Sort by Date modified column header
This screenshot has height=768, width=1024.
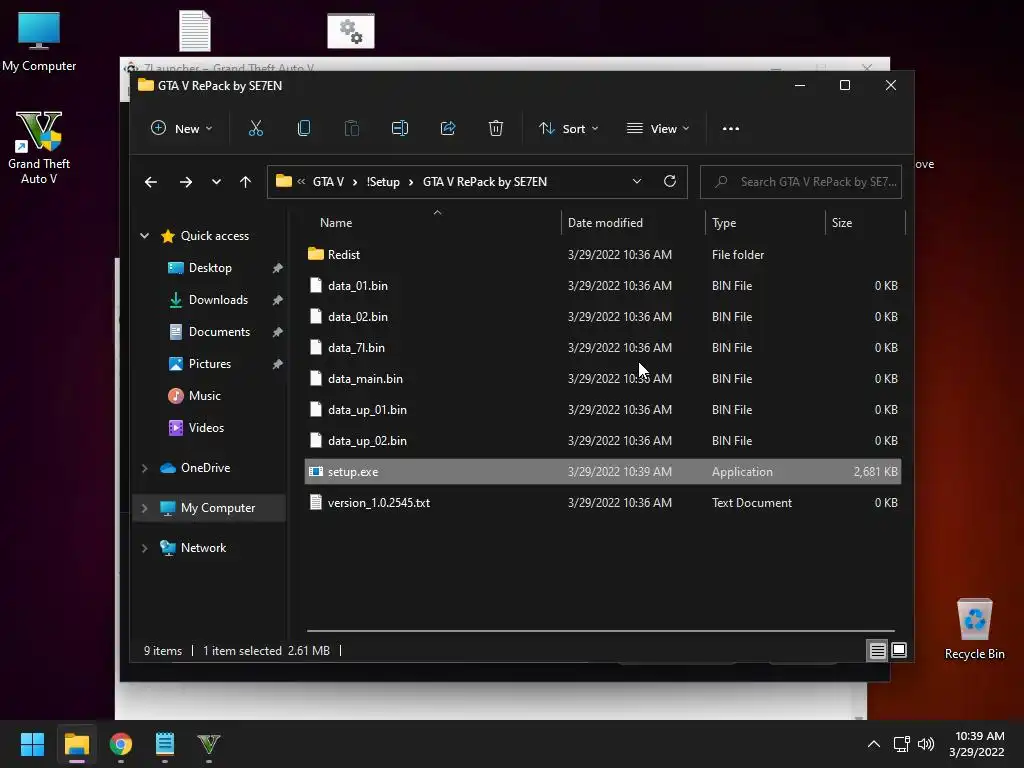click(633, 223)
